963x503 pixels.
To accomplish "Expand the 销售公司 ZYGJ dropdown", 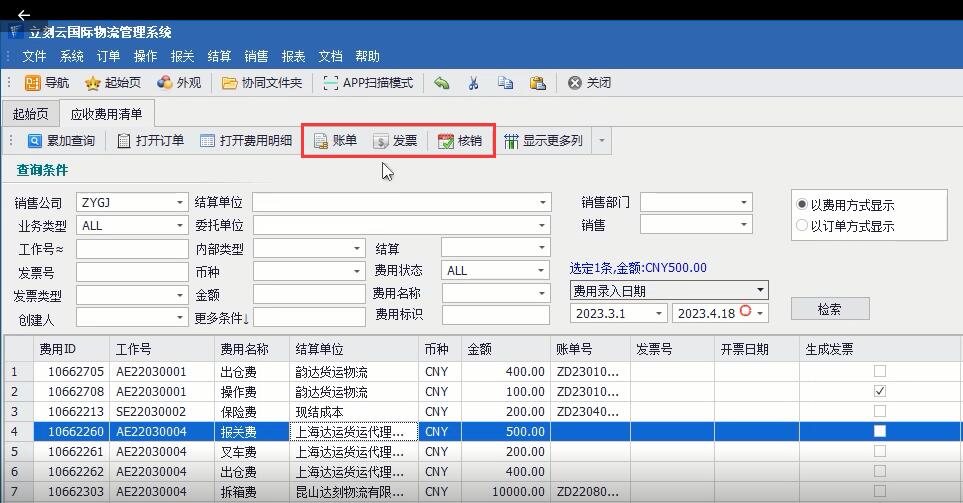I will point(180,203).
